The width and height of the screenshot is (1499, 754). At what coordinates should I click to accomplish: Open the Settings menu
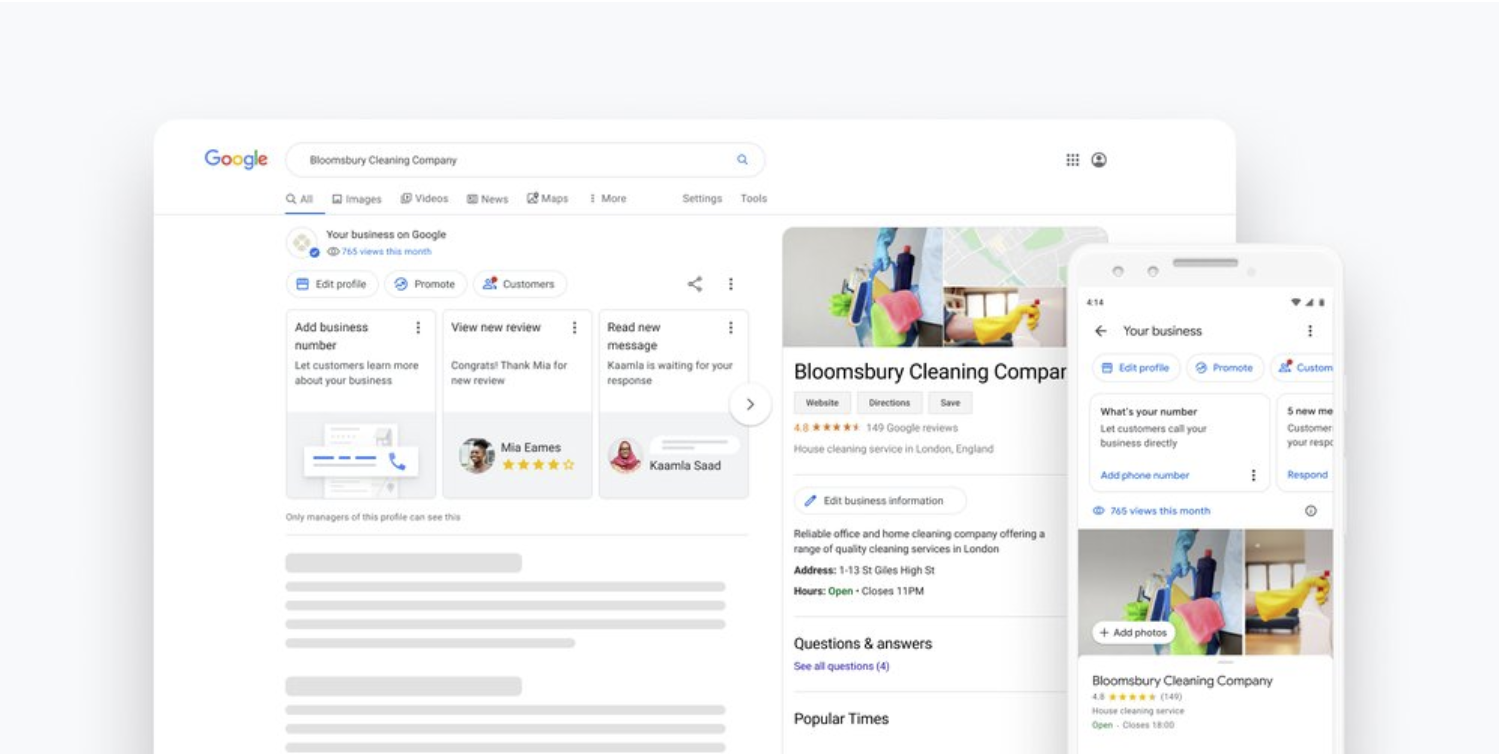click(702, 198)
